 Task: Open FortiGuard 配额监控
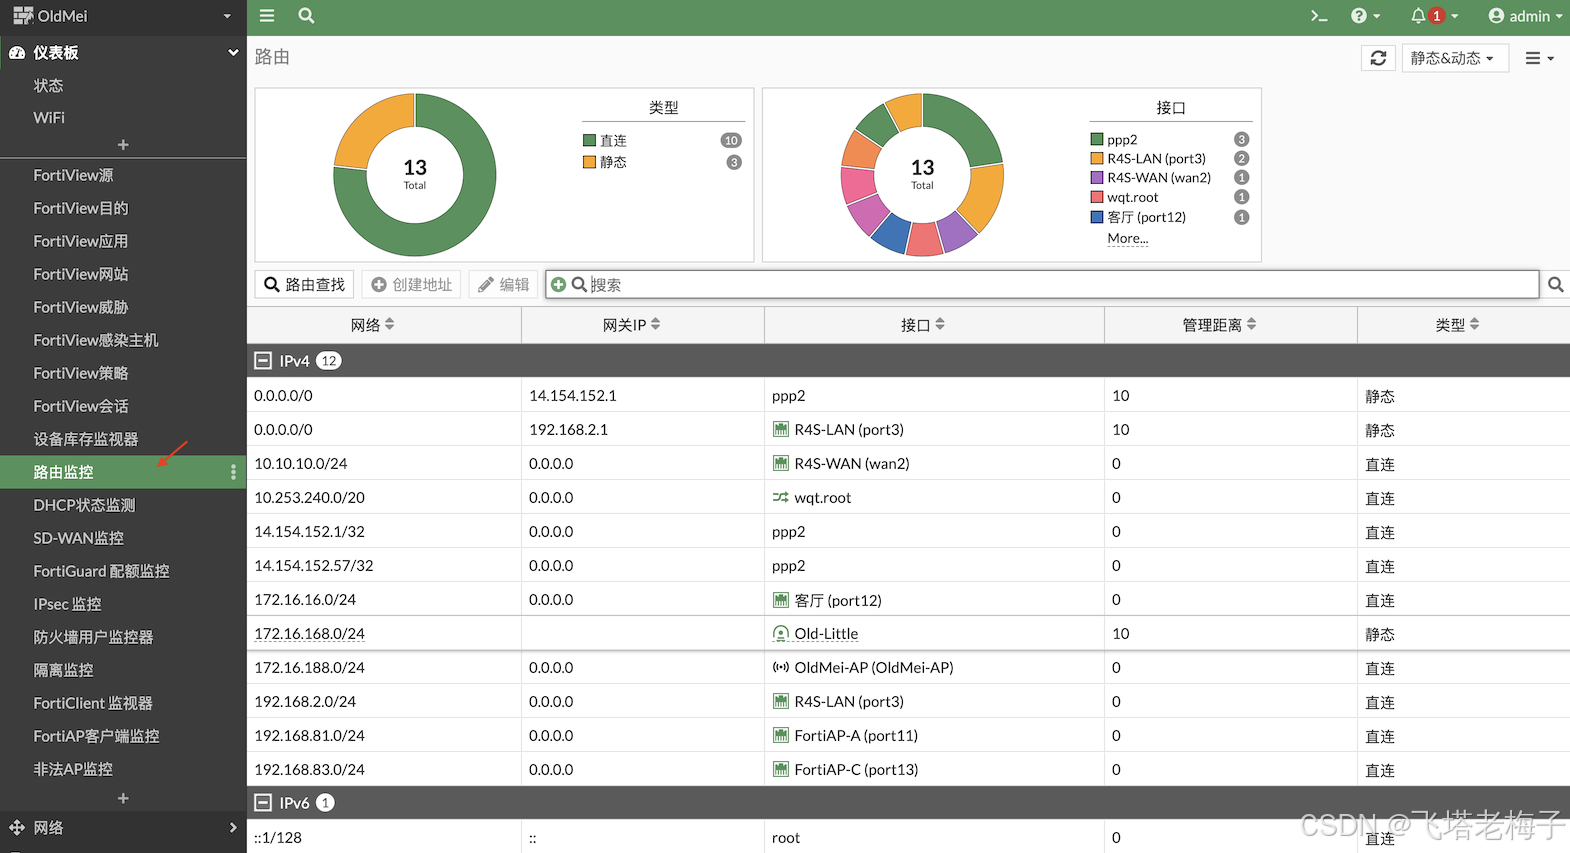(x=101, y=571)
